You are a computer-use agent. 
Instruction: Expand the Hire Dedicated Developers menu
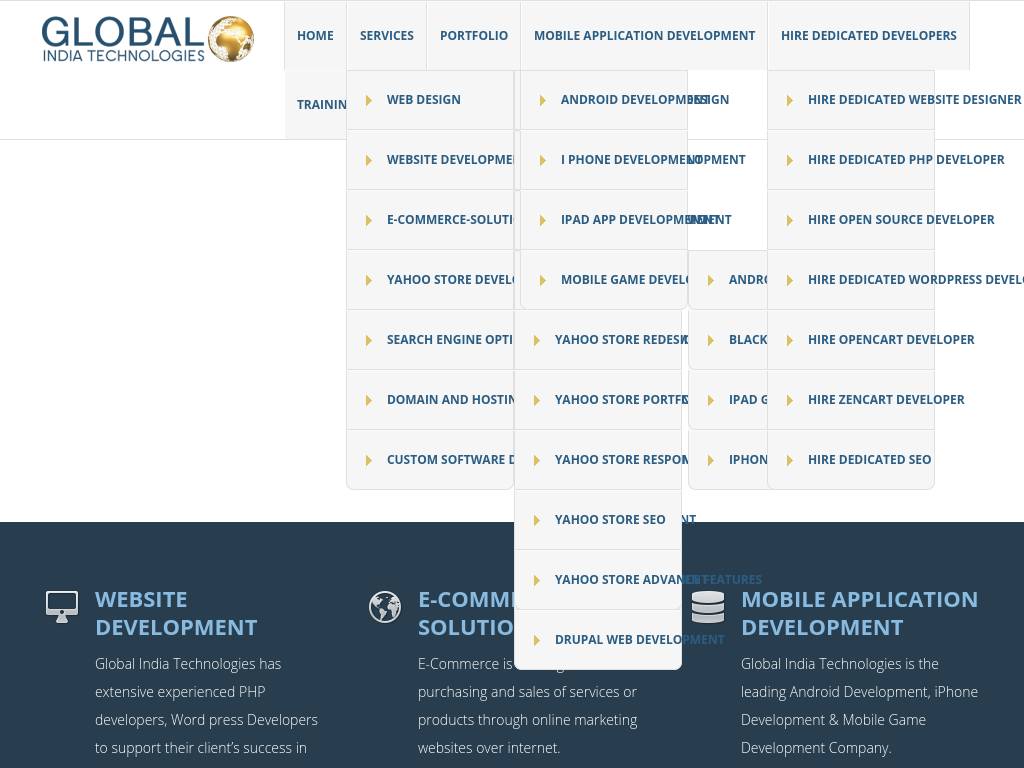point(868,35)
